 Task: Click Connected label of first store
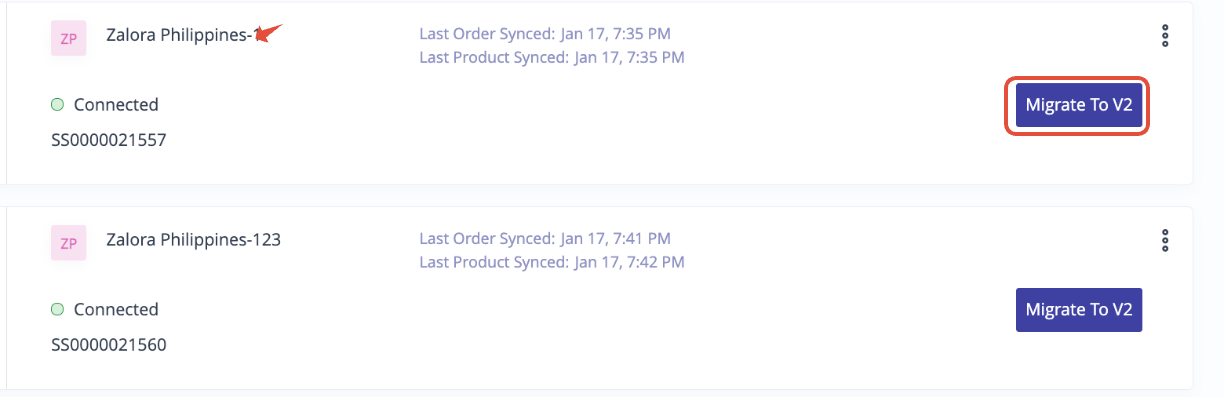[116, 104]
